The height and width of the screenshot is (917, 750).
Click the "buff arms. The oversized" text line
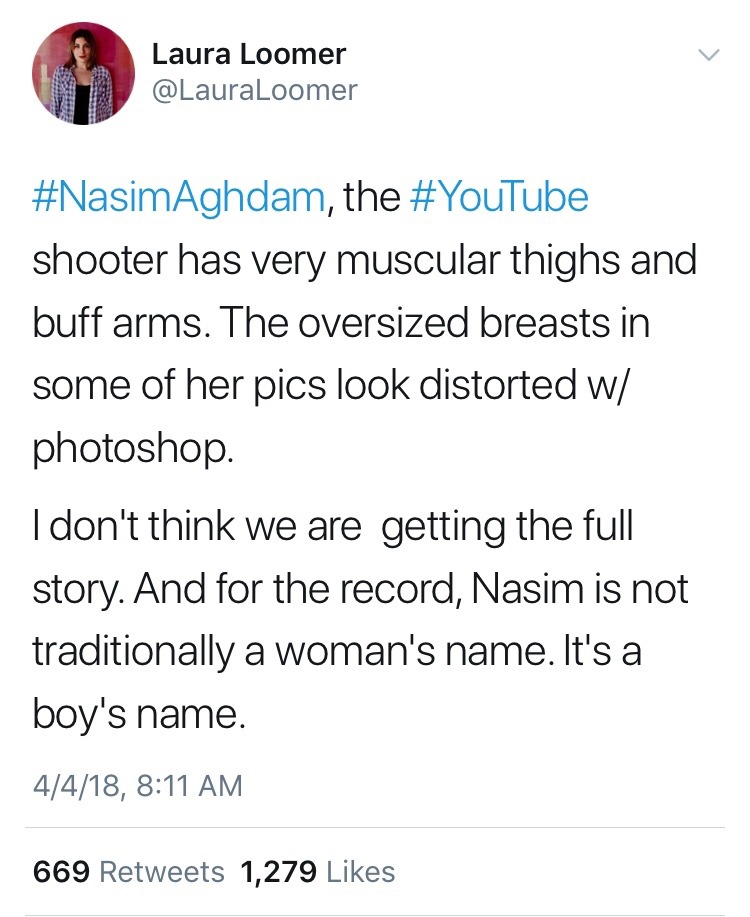click(x=340, y=325)
